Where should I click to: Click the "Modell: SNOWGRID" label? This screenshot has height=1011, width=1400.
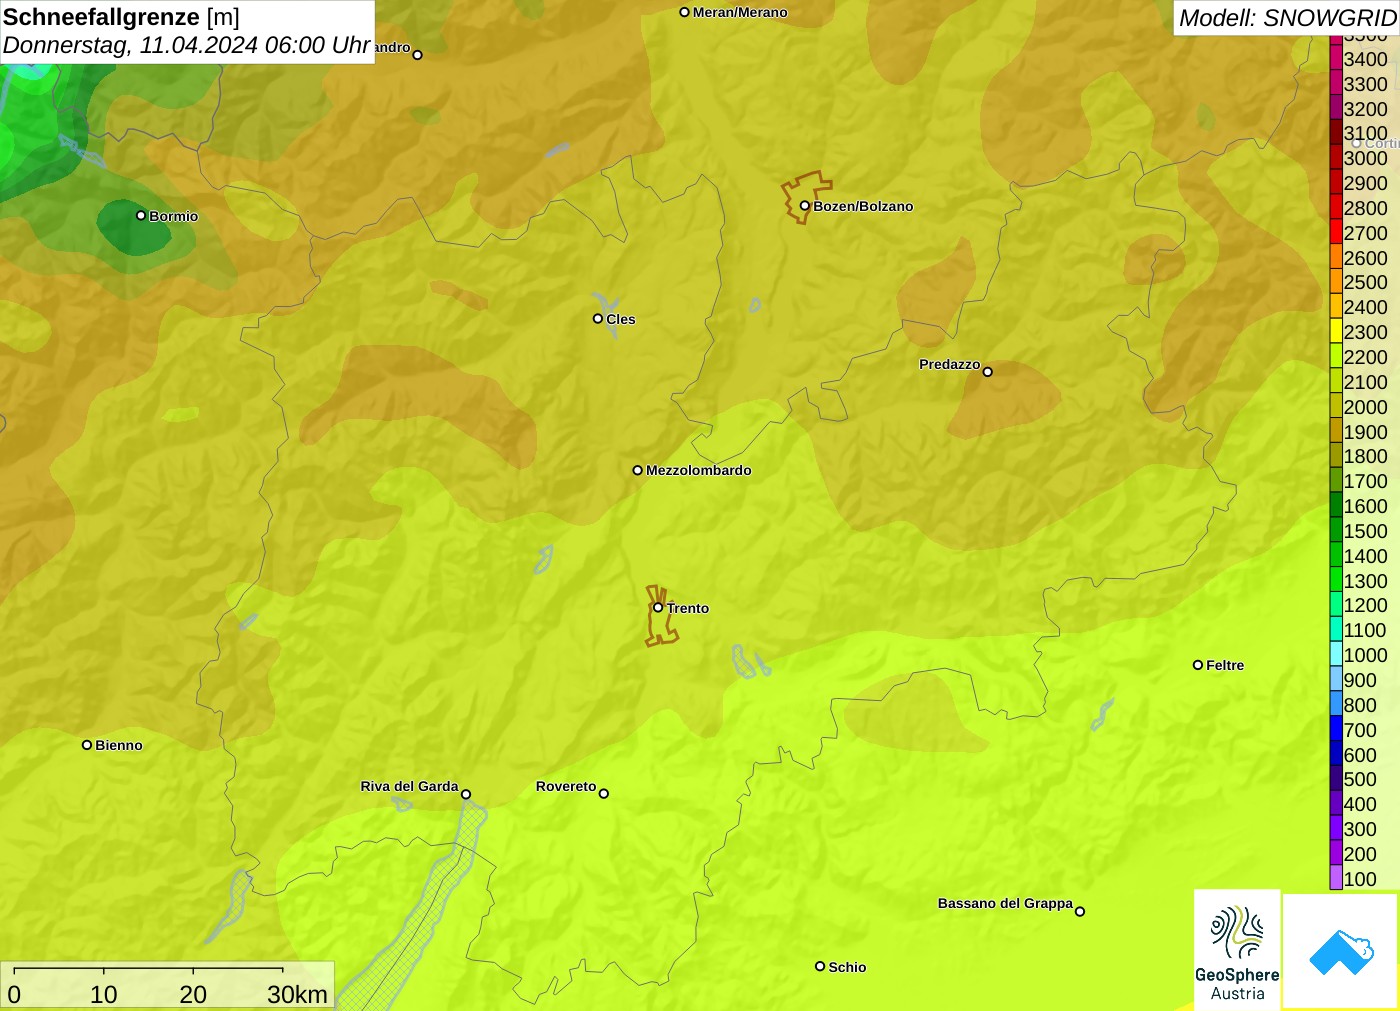[x=1287, y=18]
